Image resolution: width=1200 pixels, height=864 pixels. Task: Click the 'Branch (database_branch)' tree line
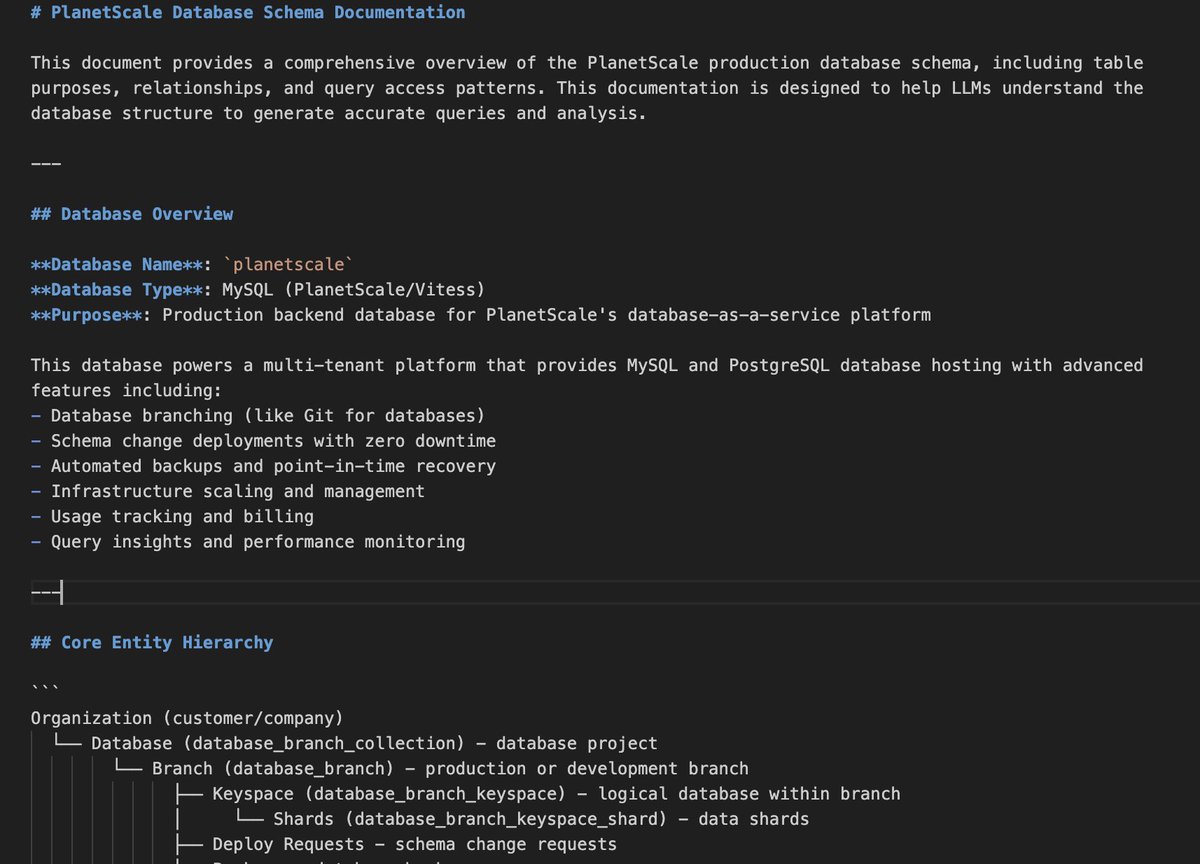pyautogui.click(x=430, y=769)
